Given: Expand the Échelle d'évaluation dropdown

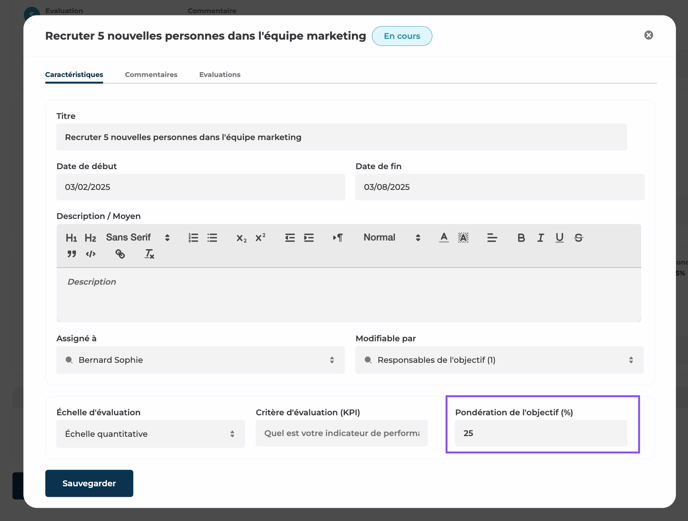Looking at the screenshot, I should [x=150, y=434].
